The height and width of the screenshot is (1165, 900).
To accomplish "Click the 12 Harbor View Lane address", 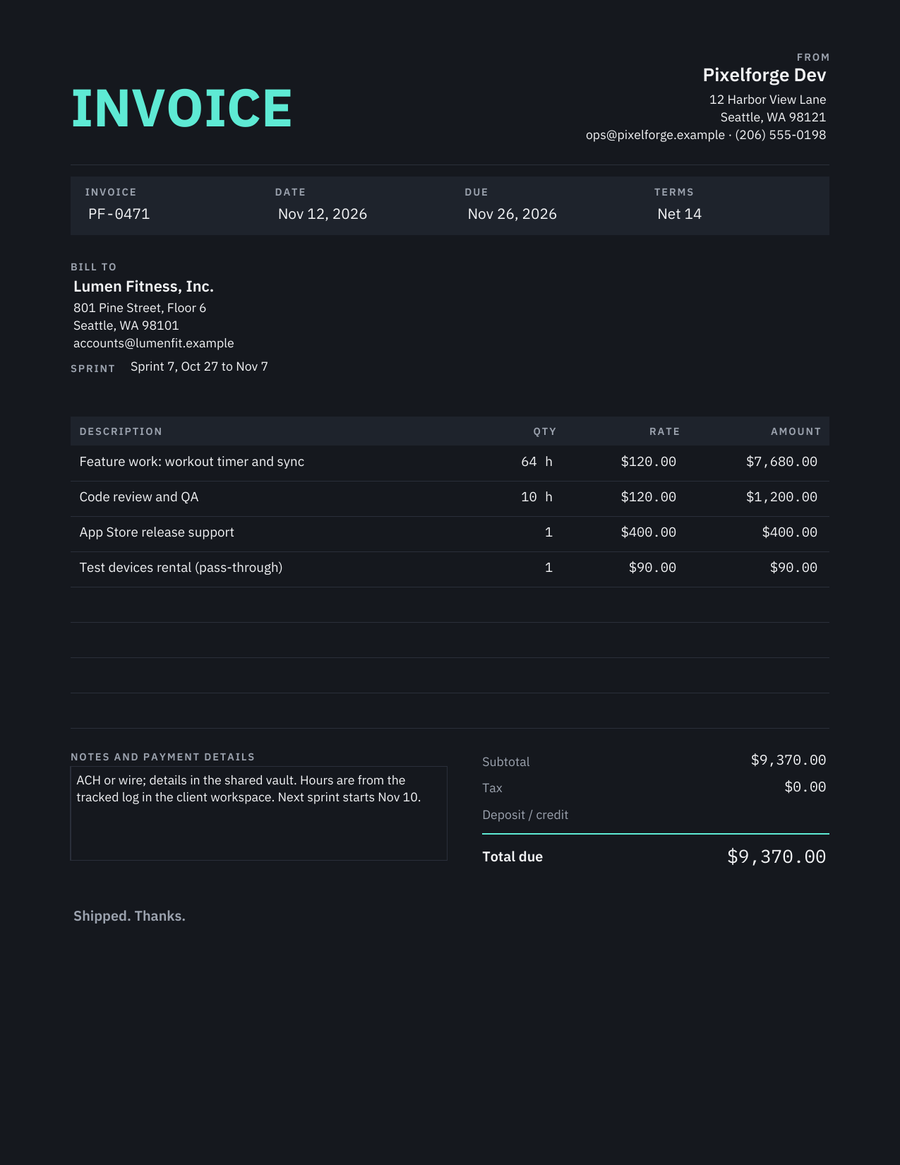I will click(767, 100).
